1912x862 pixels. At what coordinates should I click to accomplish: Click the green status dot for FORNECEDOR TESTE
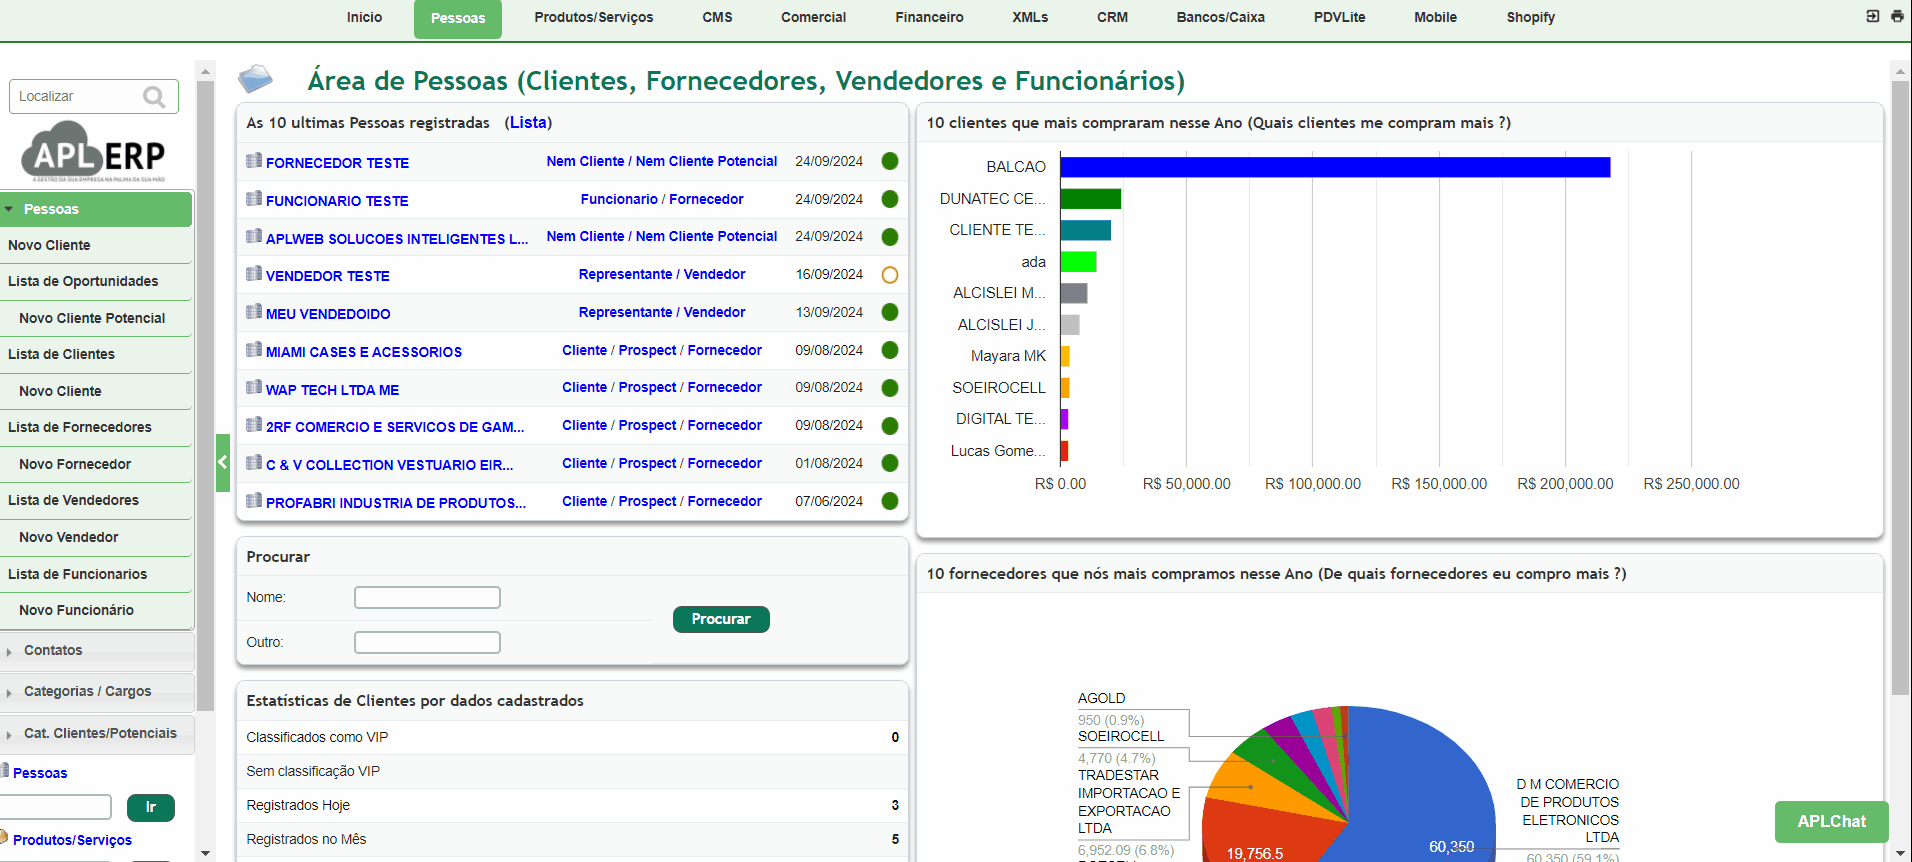[890, 161]
